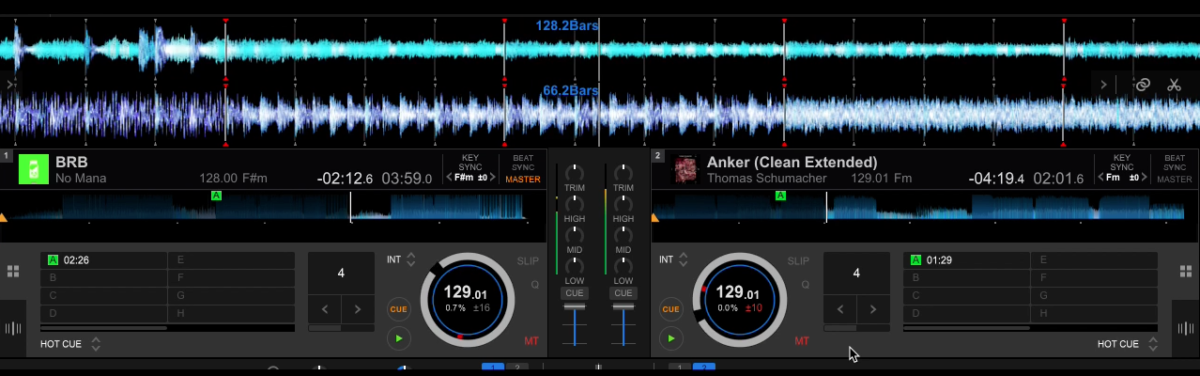
Task: Halve deck 2 loop size left arrow
Action: (x=839, y=309)
